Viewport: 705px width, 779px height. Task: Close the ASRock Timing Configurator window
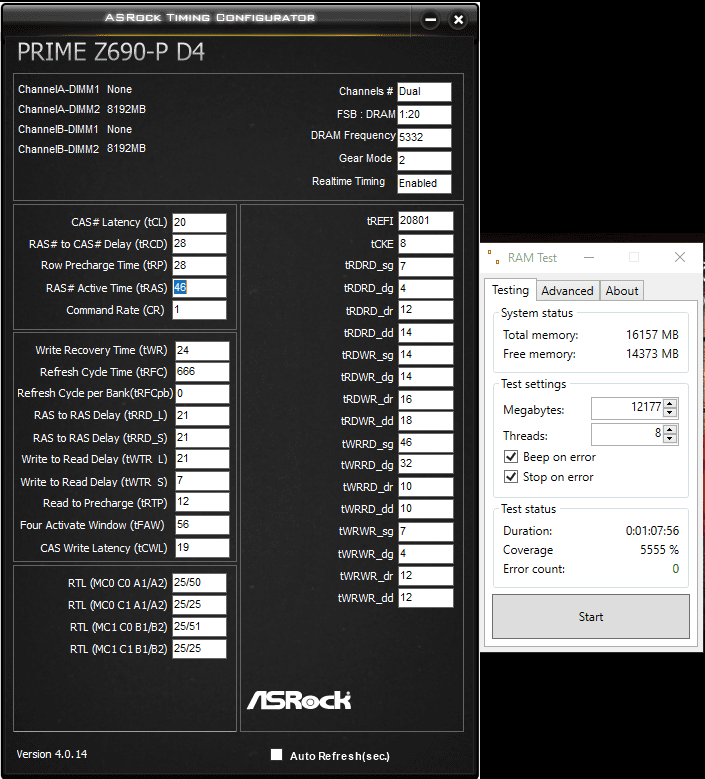(458, 20)
